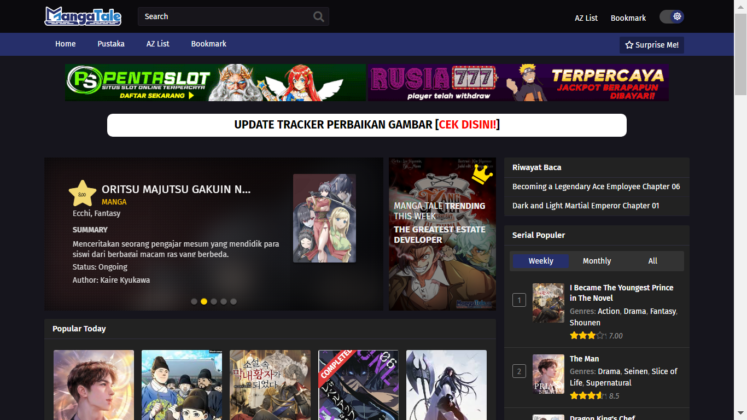The width and height of the screenshot is (747, 420).
Task: Open the COMPLETED ribbon manga cover
Action: coord(358,385)
